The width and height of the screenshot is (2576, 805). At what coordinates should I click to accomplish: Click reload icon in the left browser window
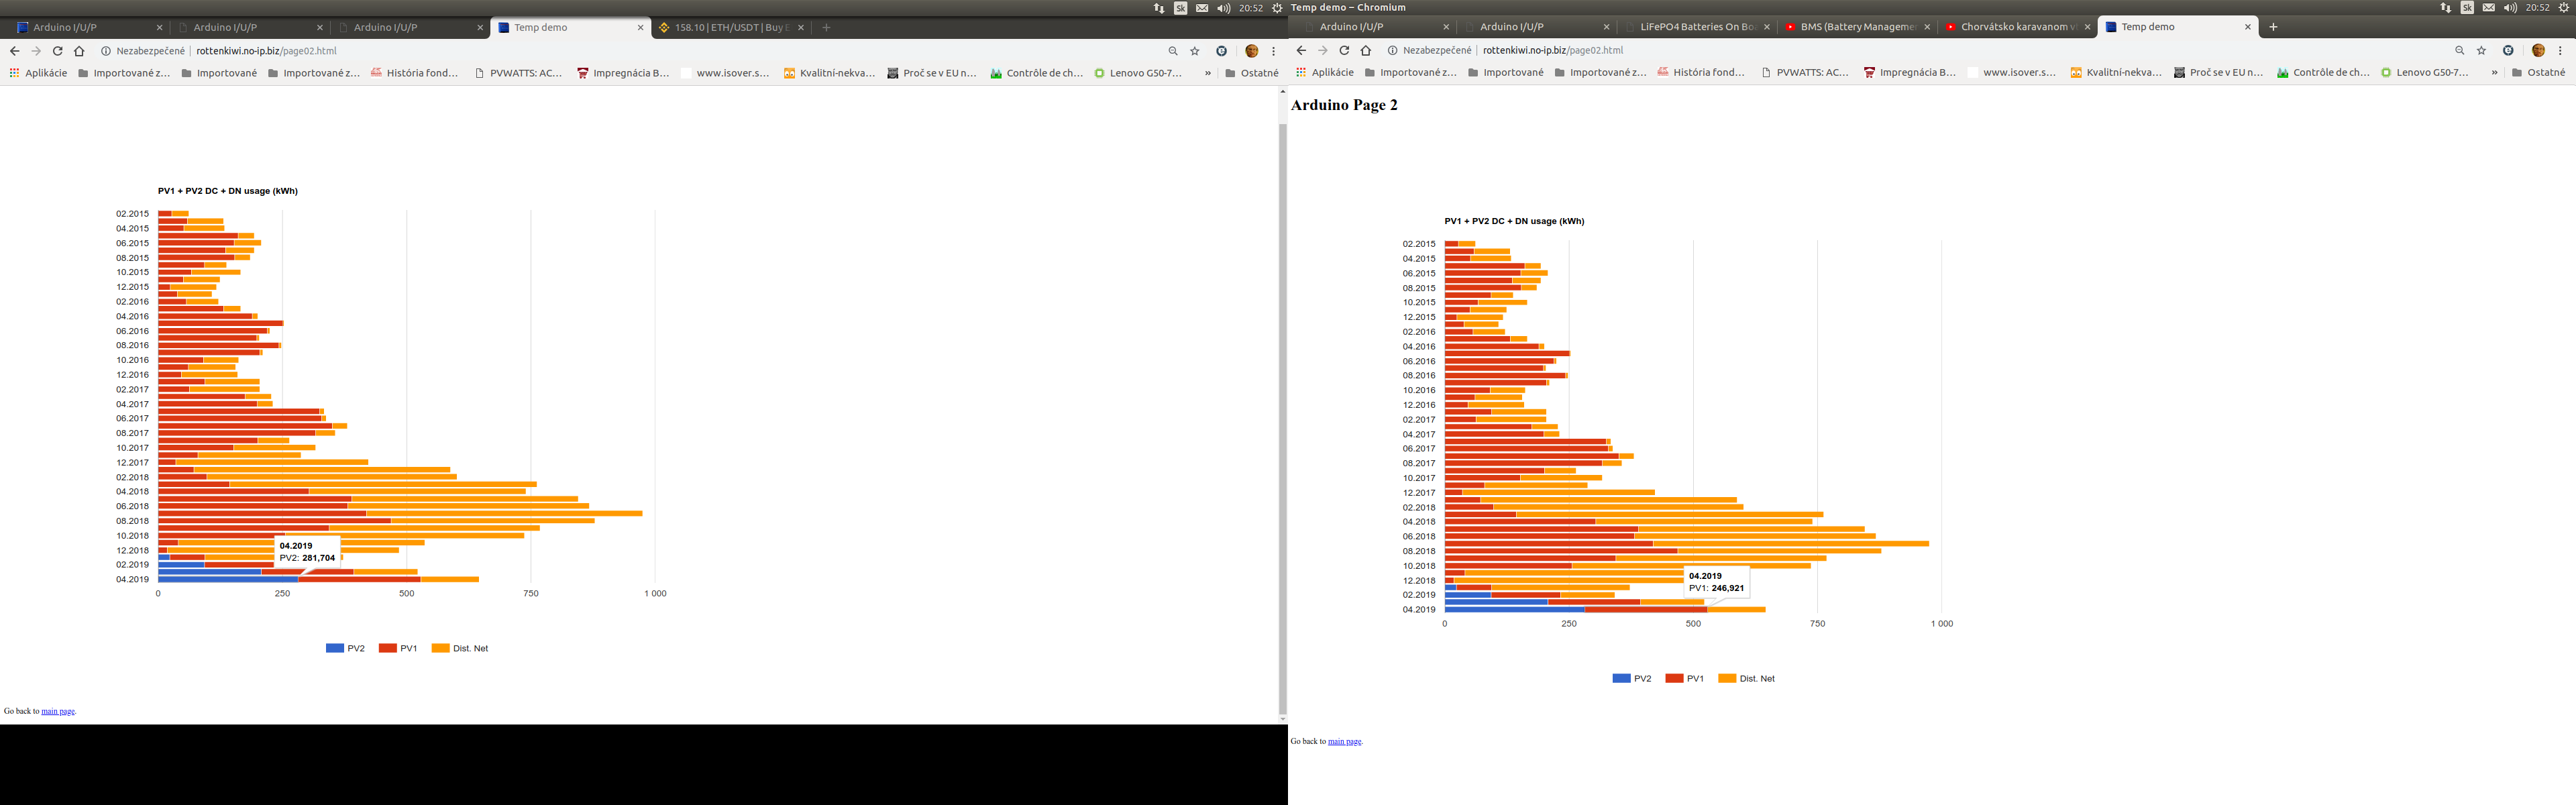pos(57,51)
